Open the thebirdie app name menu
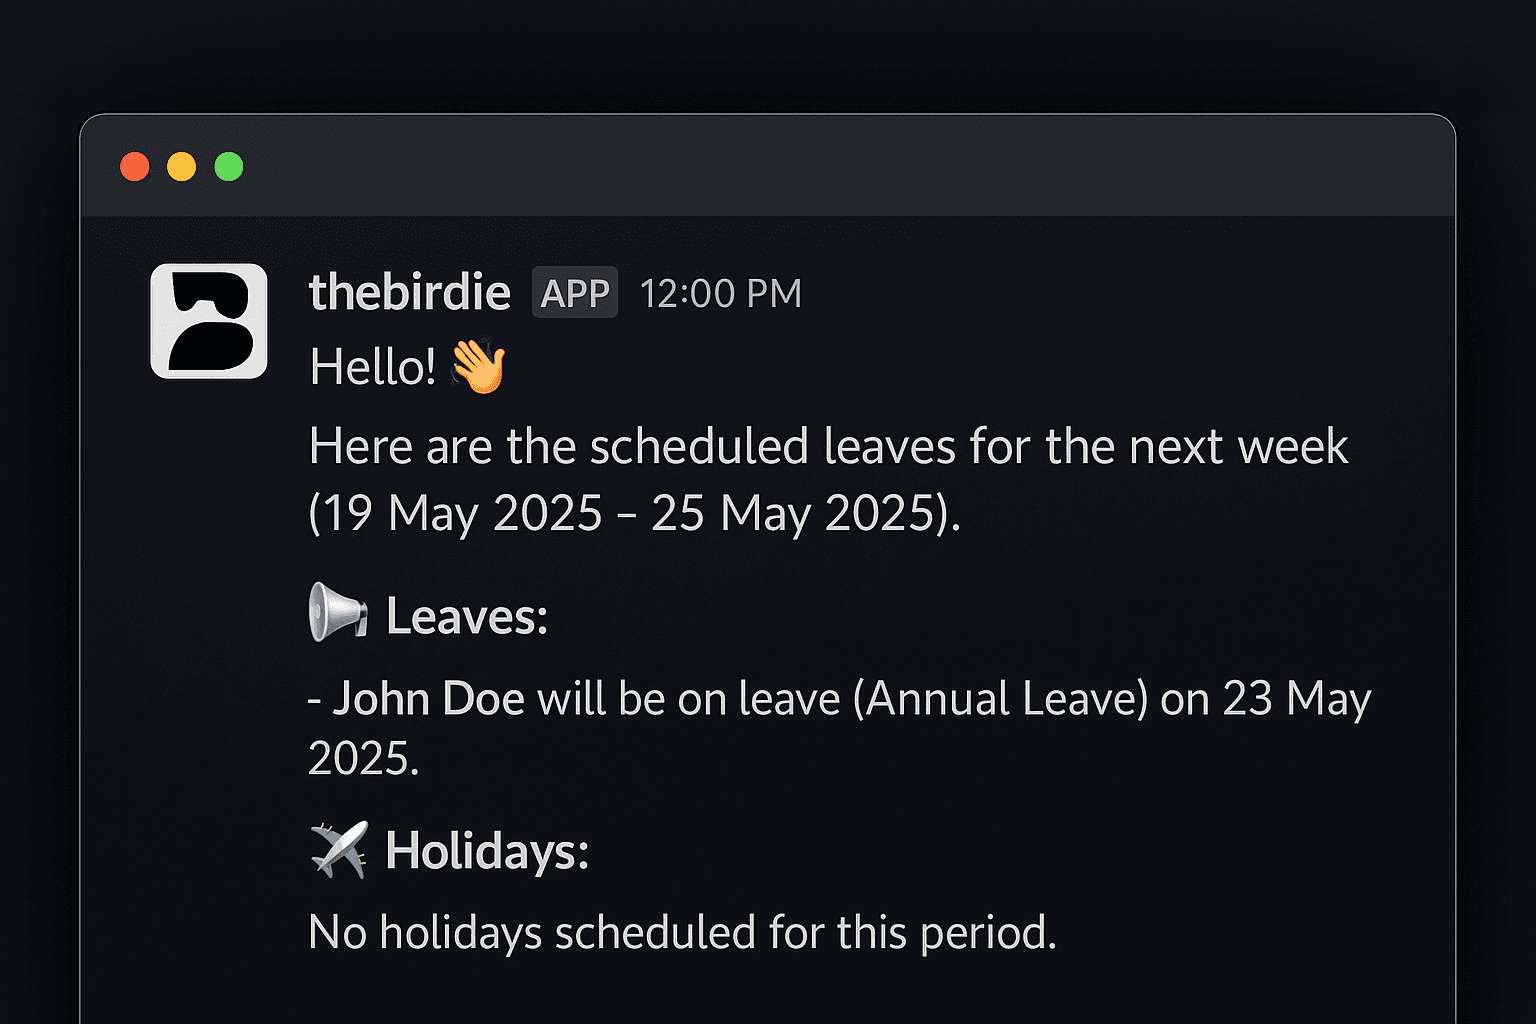The image size is (1536, 1024). 409,292
